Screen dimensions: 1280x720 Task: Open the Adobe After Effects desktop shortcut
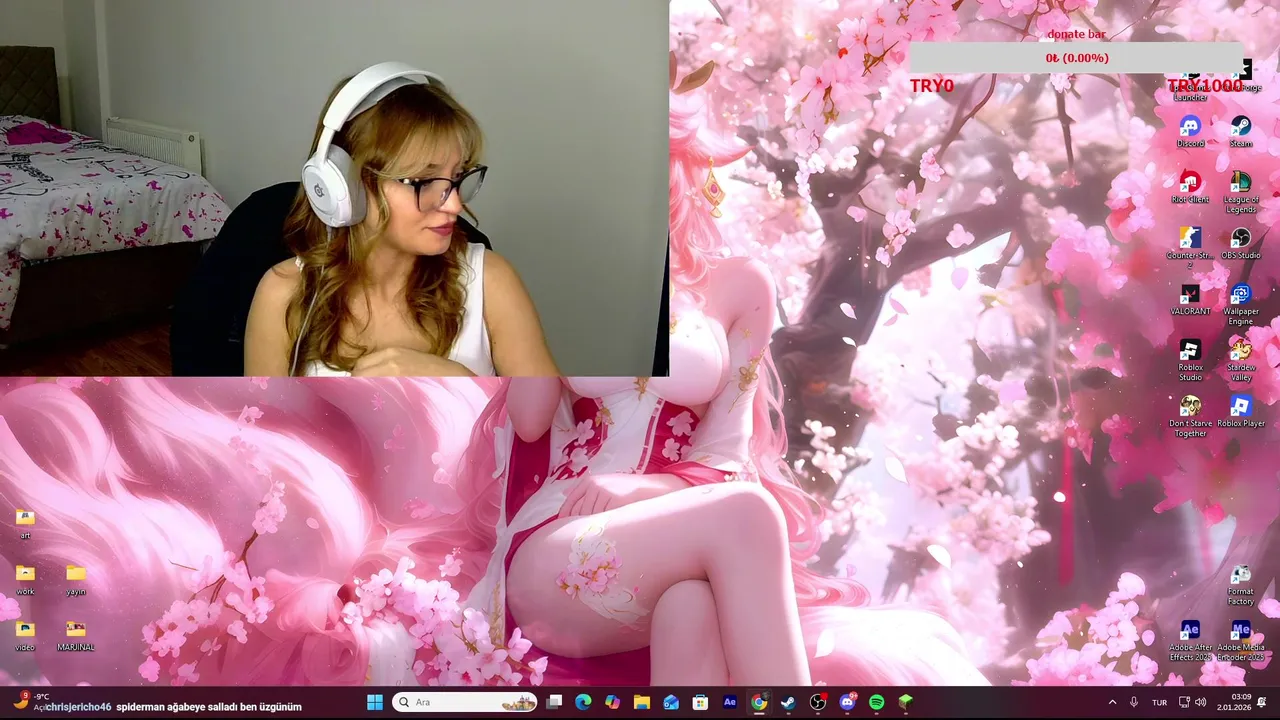point(1190,641)
